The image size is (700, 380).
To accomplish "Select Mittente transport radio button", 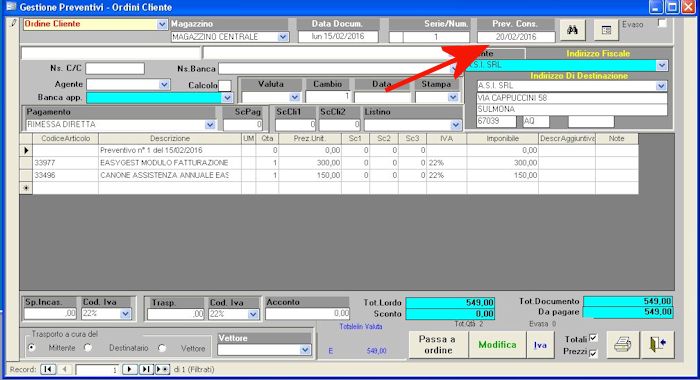I will coord(32,347).
